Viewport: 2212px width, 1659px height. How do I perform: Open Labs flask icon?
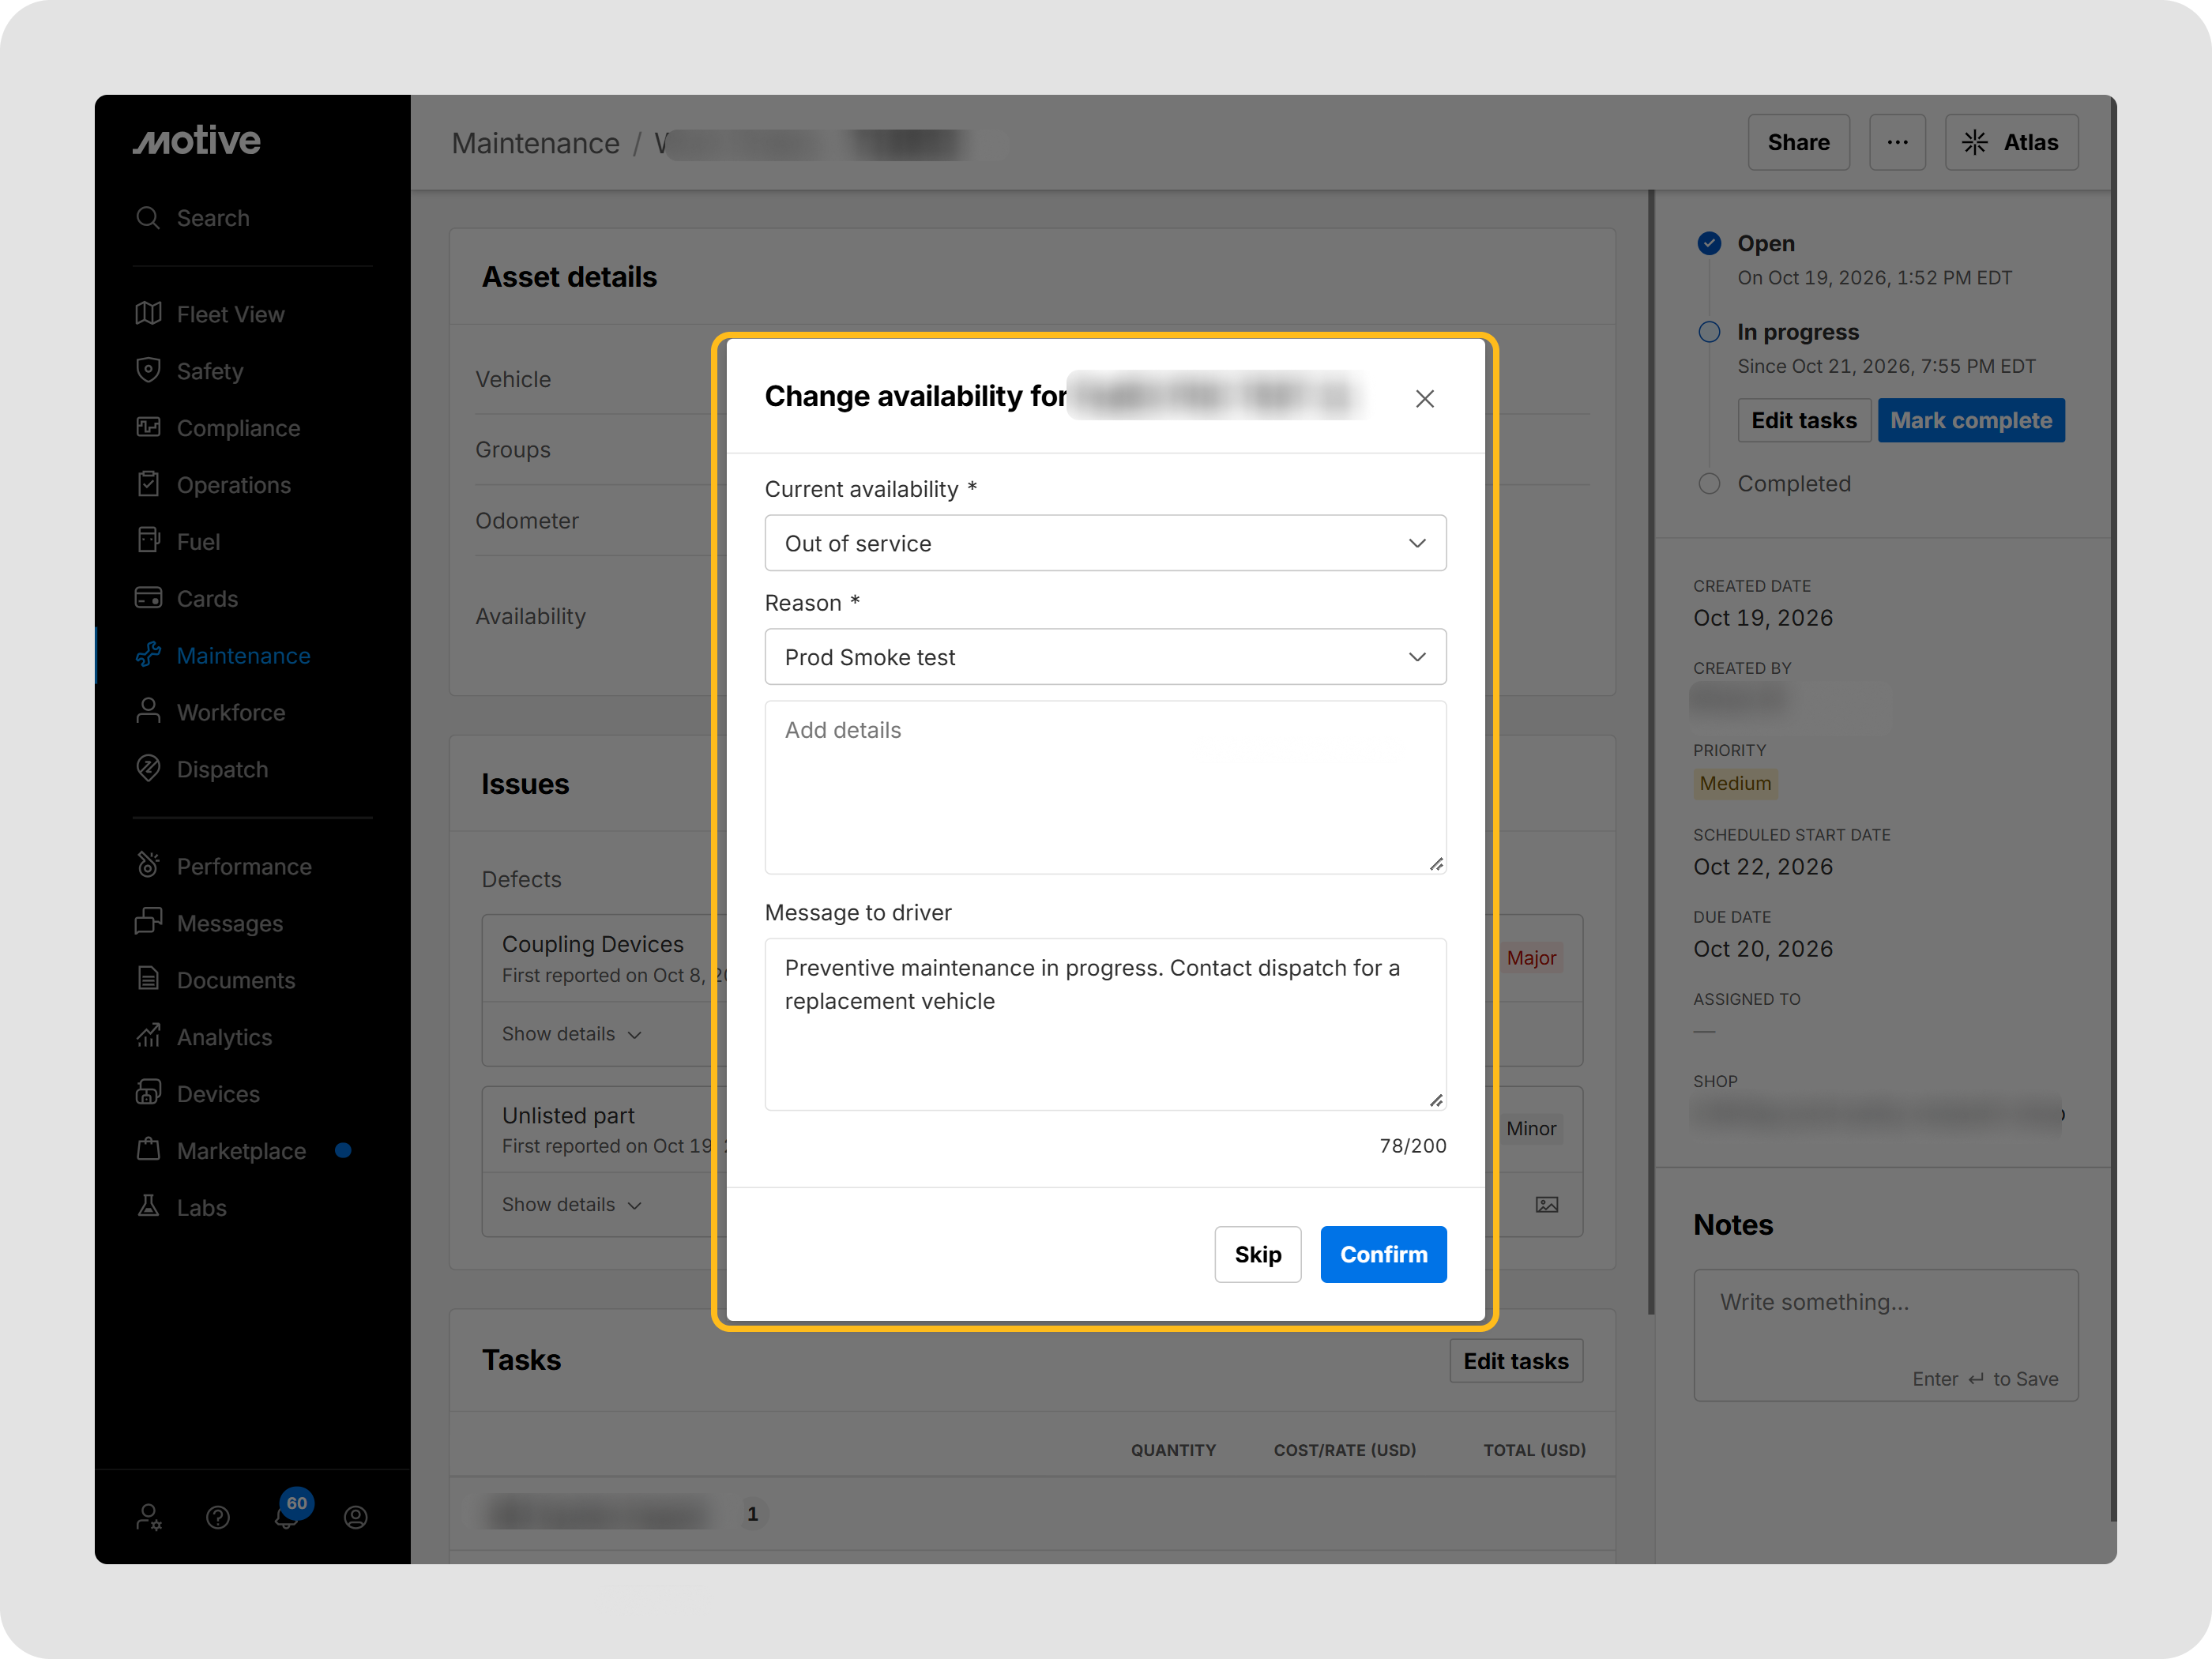(x=148, y=1207)
